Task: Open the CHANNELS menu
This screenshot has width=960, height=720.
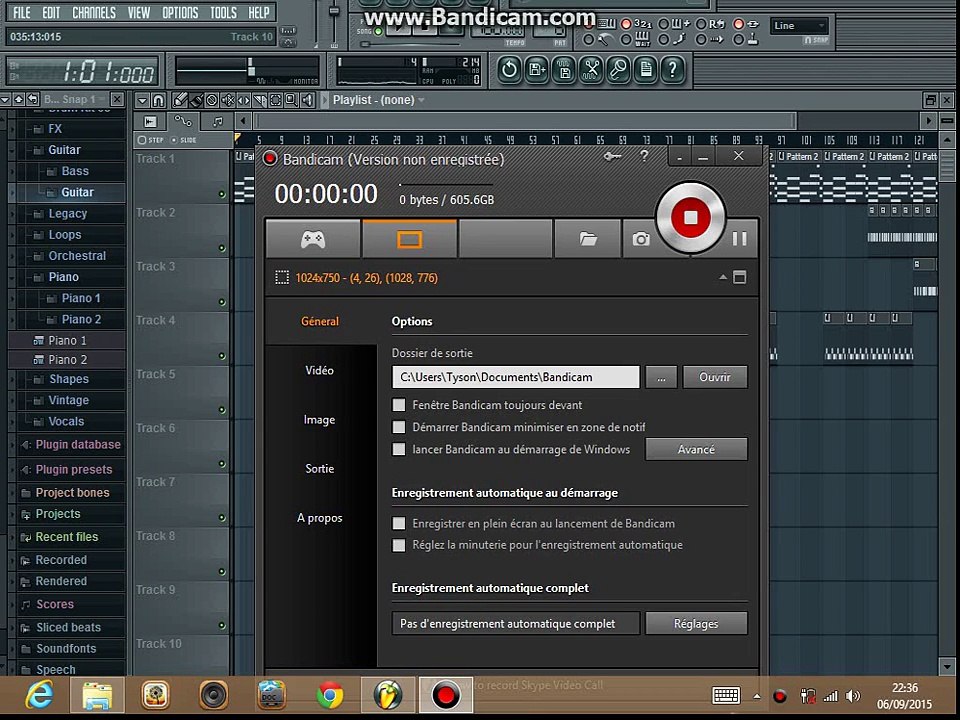Action: pyautogui.click(x=94, y=12)
